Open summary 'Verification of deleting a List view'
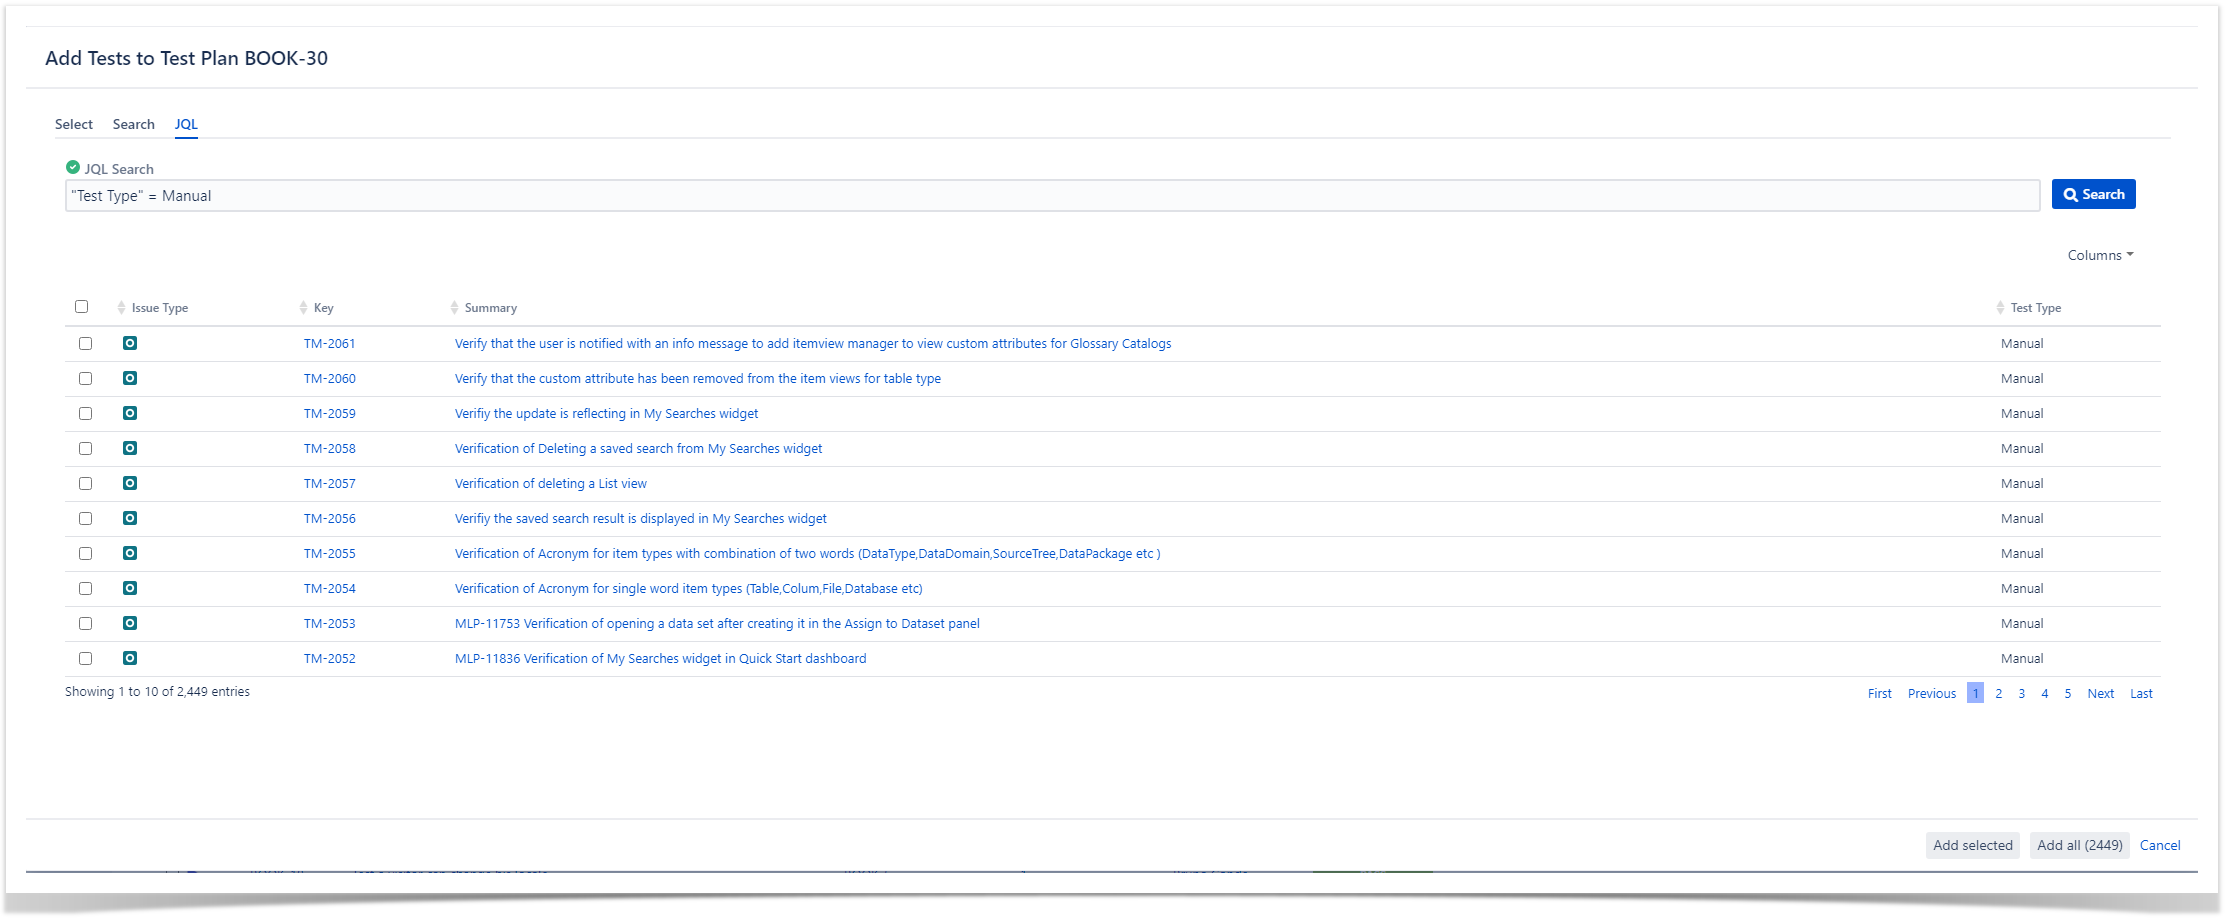The height and width of the screenshot is (922, 2232). point(551,483)
